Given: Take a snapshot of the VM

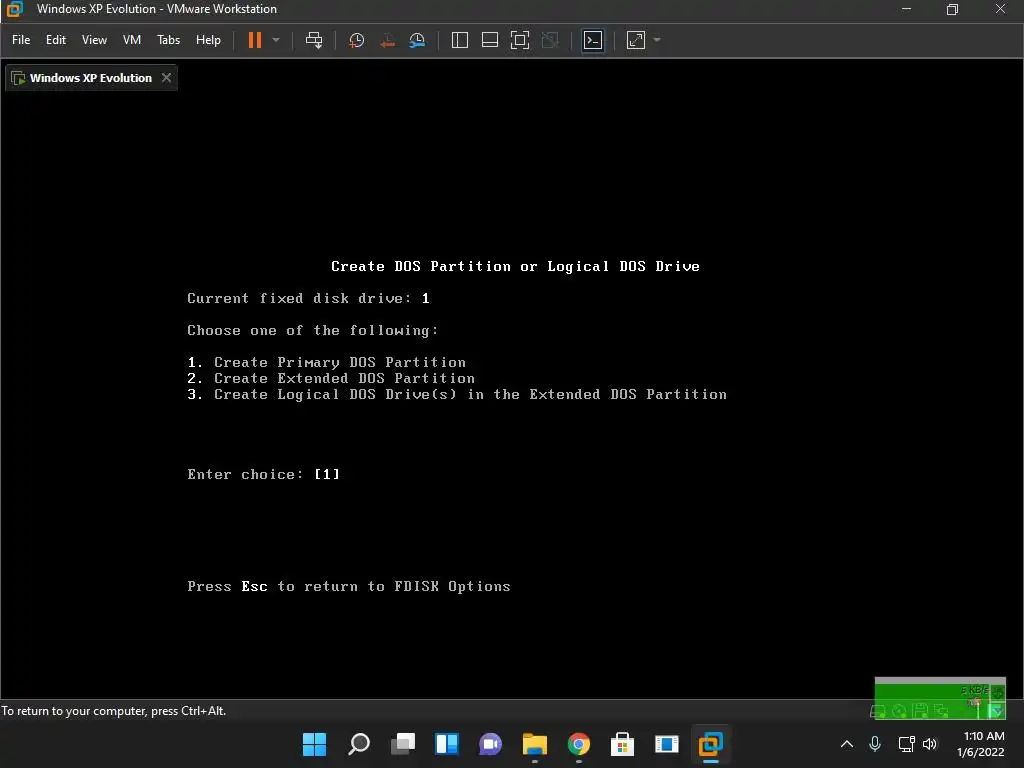Looking at the screenshot, I should point(357,40).
